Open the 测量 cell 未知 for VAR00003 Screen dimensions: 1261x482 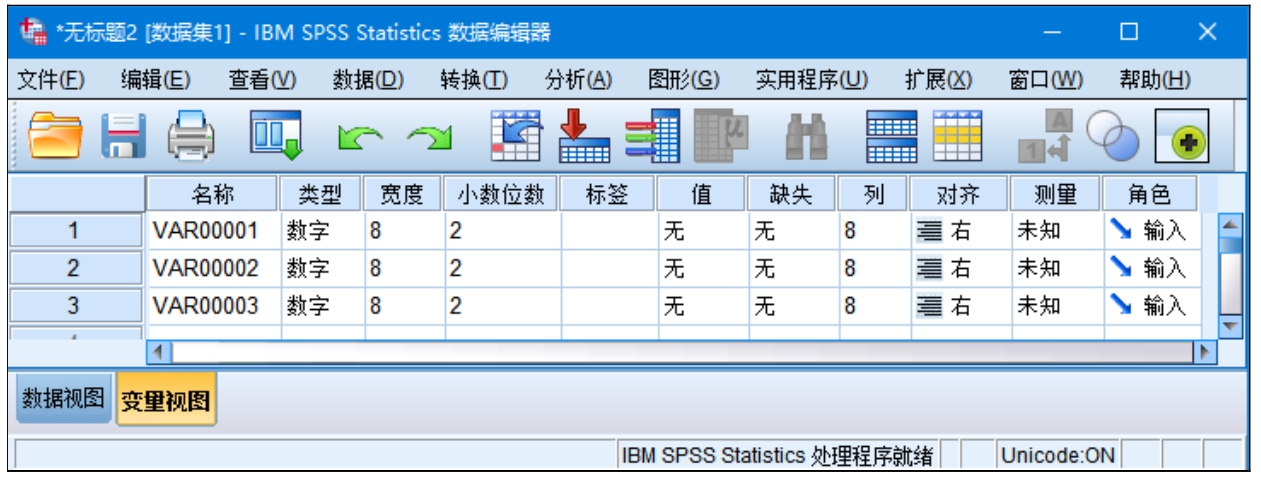(1056, 306)
